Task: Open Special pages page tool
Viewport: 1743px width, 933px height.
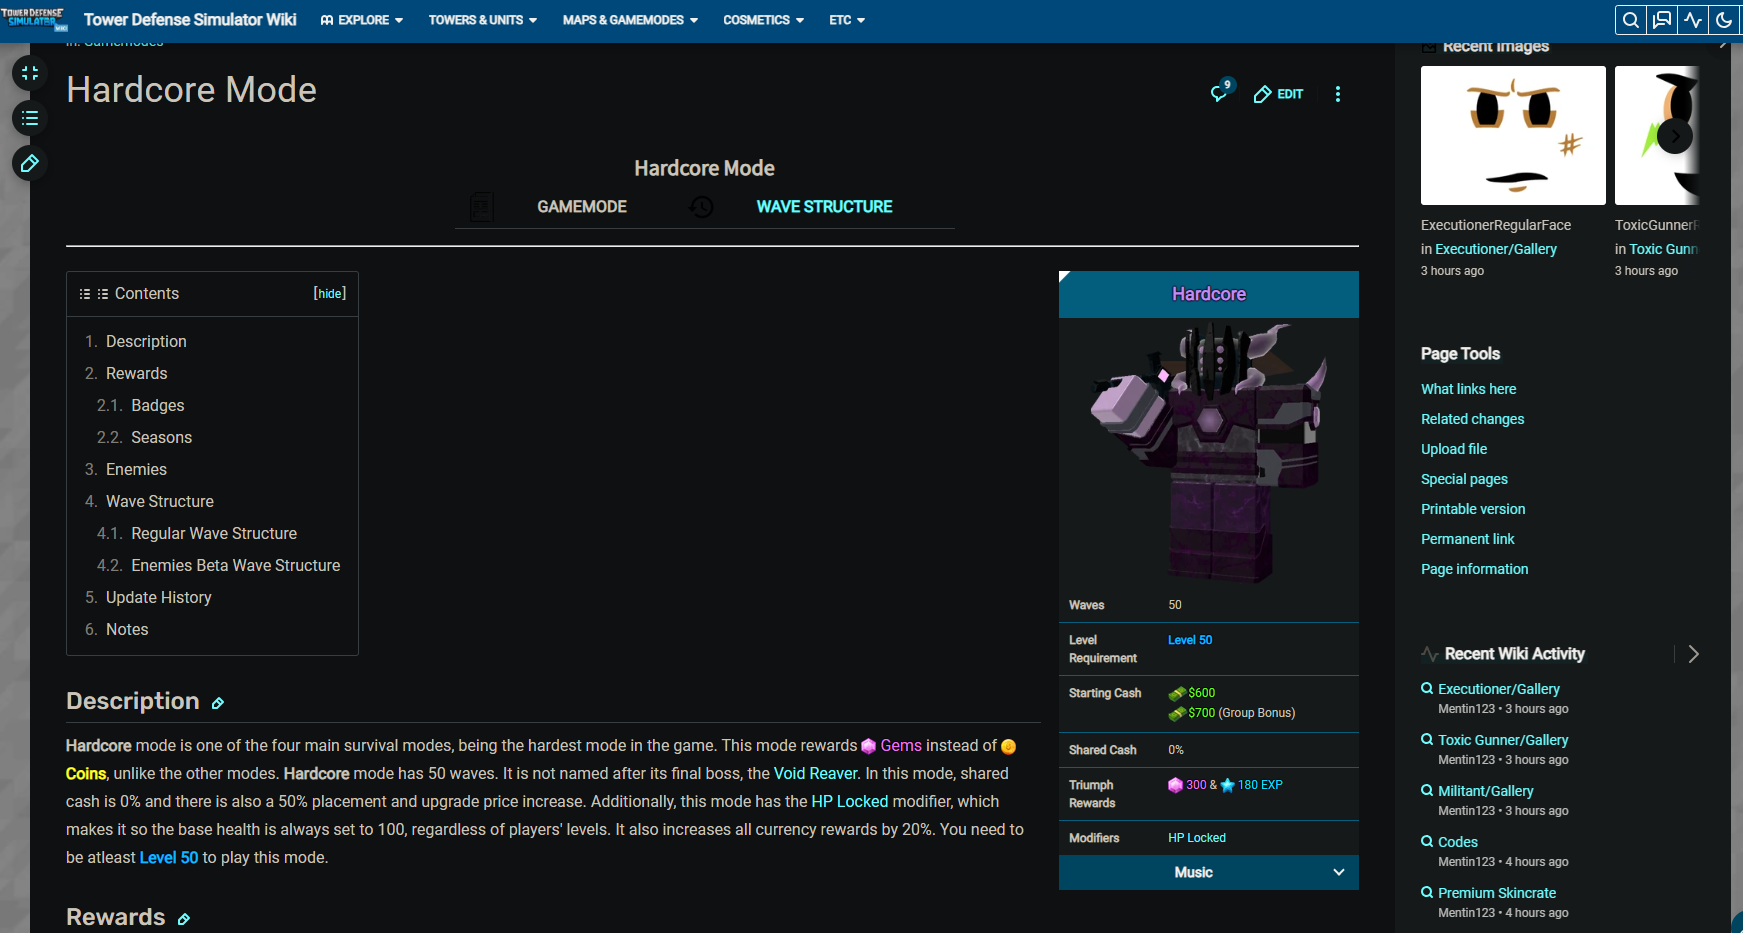Action: coord(1464,479)
